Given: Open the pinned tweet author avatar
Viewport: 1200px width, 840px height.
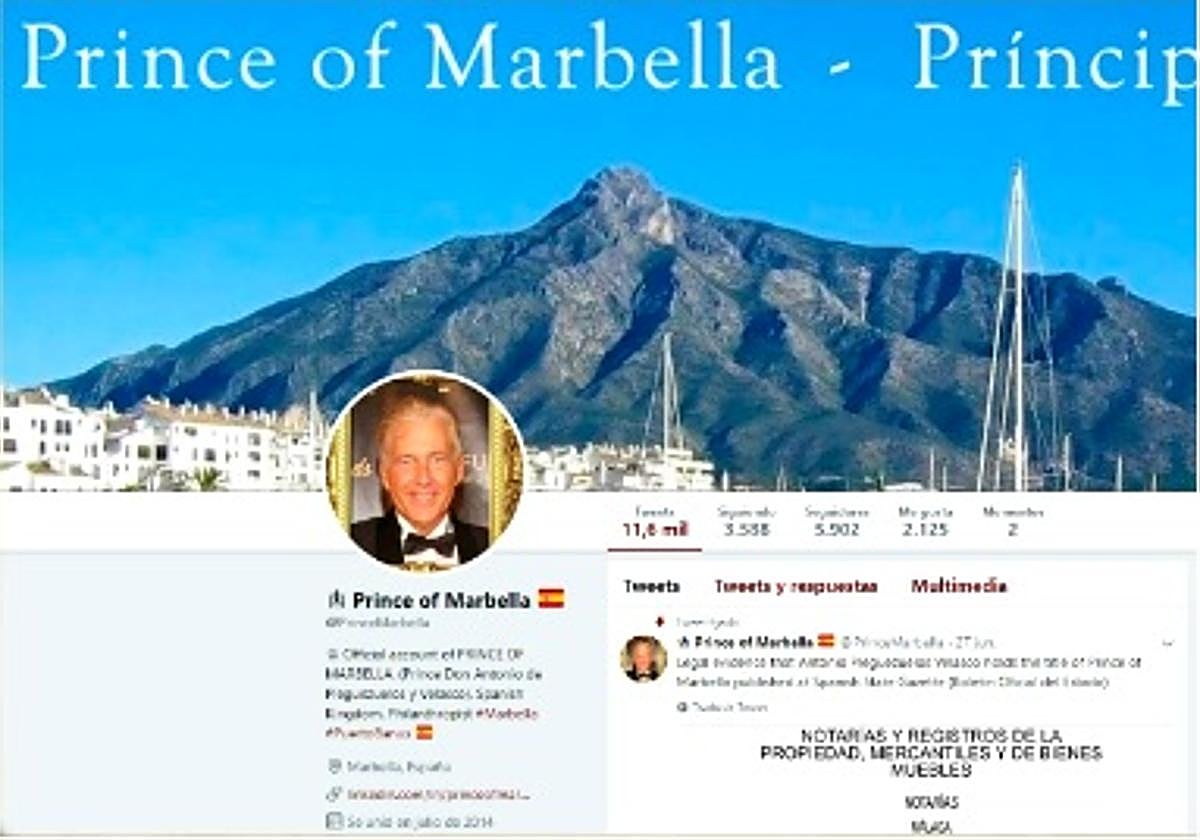Looking at the screenshot, I should pyautogui.click(x=643, y=659).
